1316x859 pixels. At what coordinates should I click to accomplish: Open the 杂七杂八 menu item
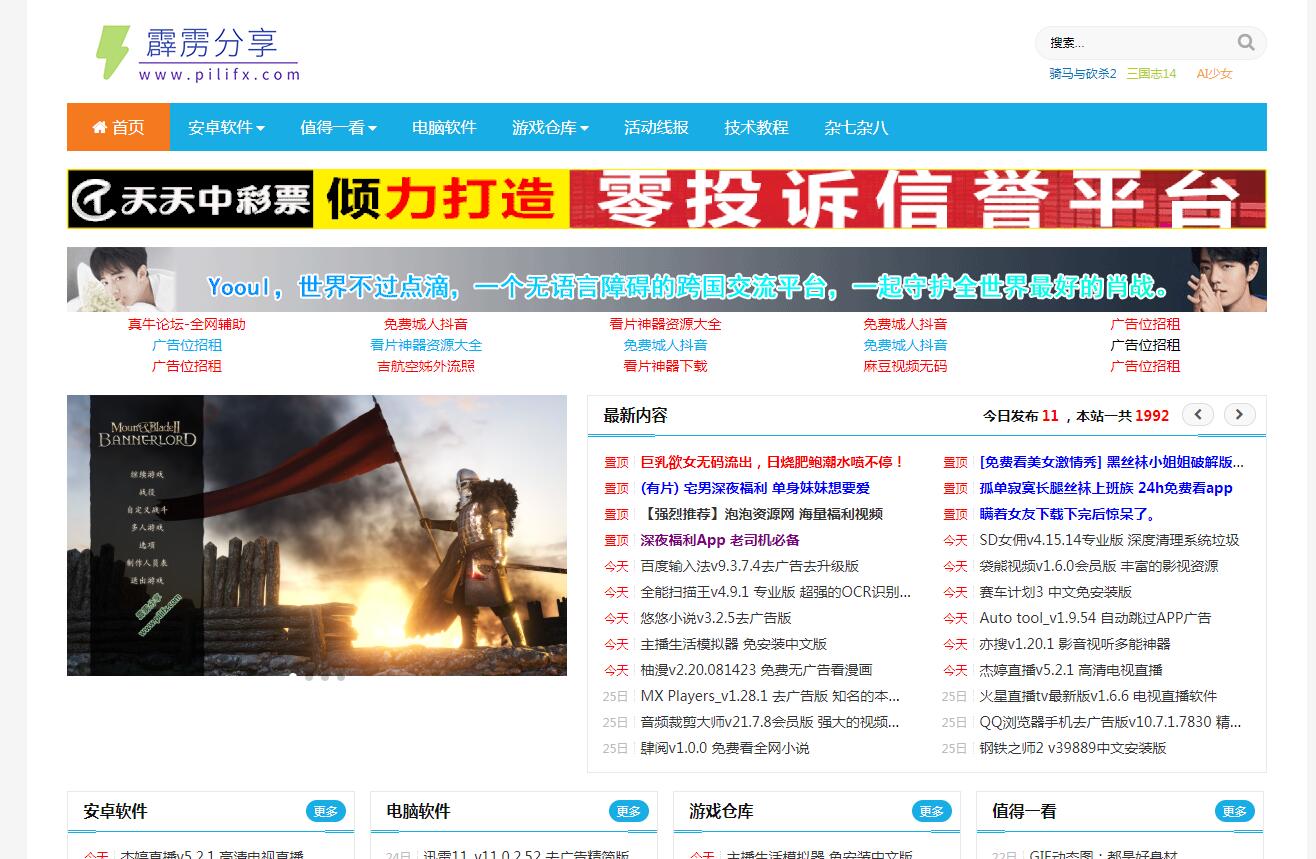(x=856, y=127)
